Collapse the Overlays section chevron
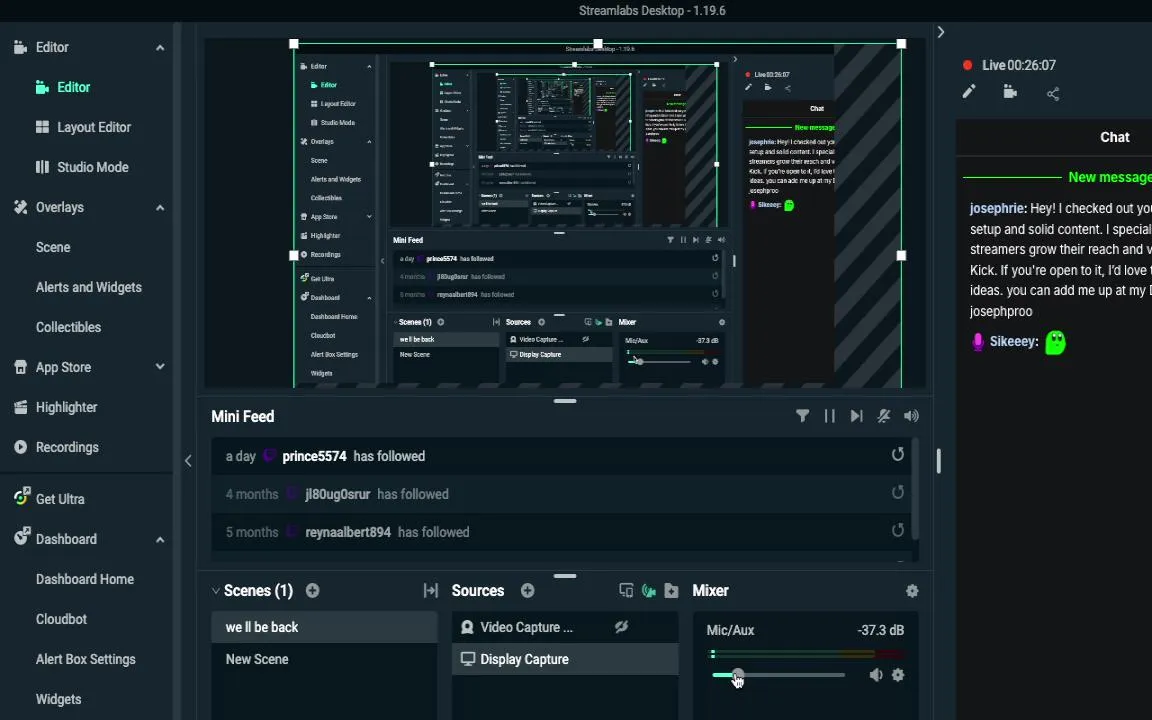 [159, 208]
